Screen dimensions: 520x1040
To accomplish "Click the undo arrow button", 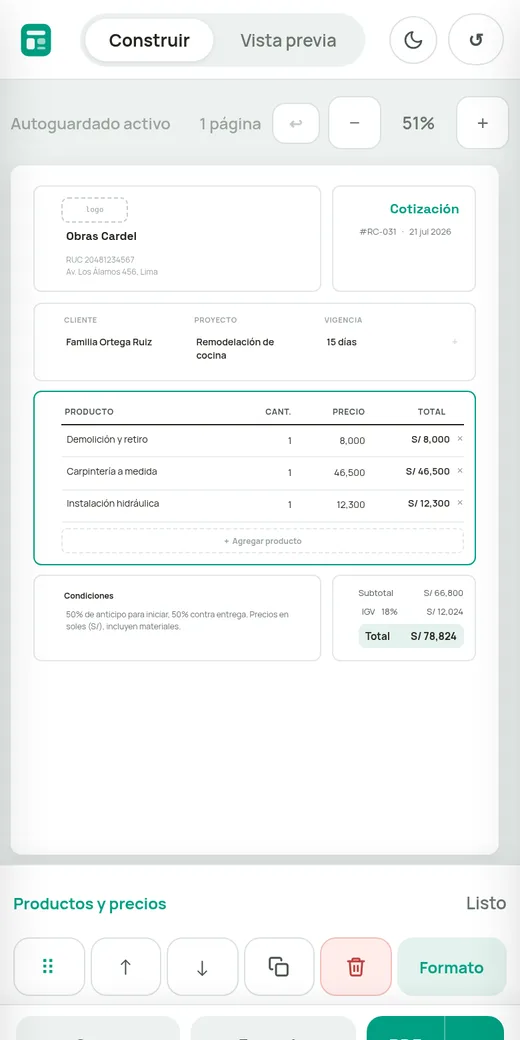I will click(296, 123).
